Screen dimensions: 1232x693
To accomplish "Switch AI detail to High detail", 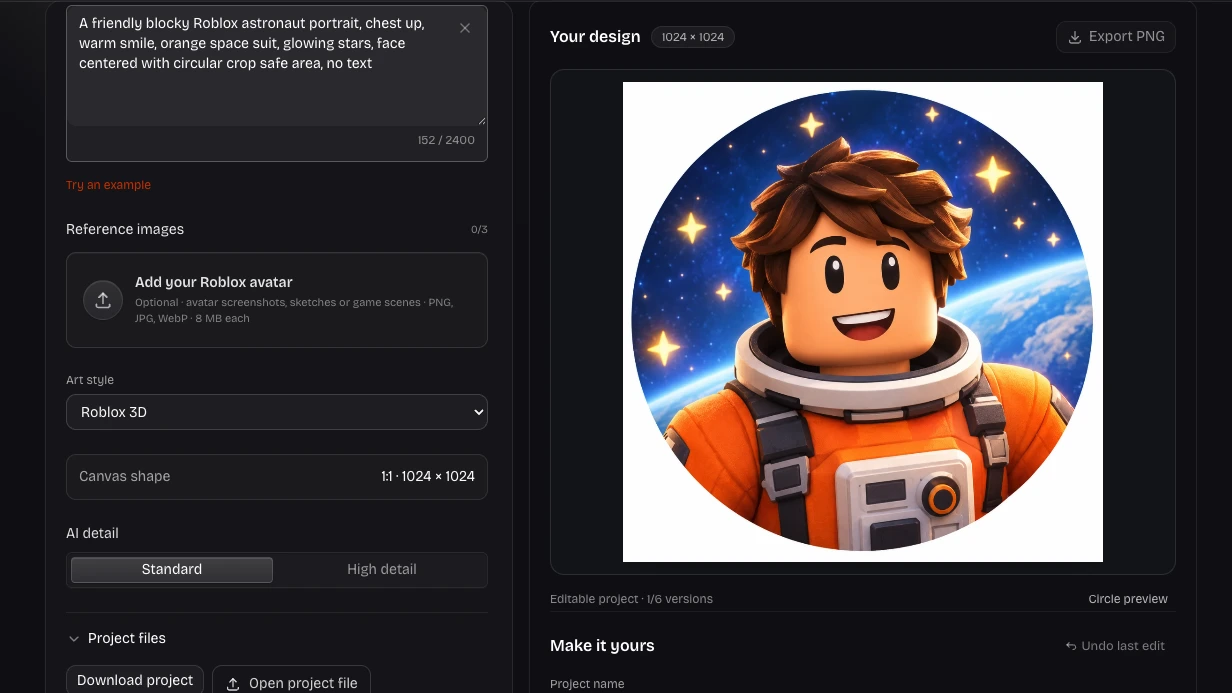I will click(382, 569).
